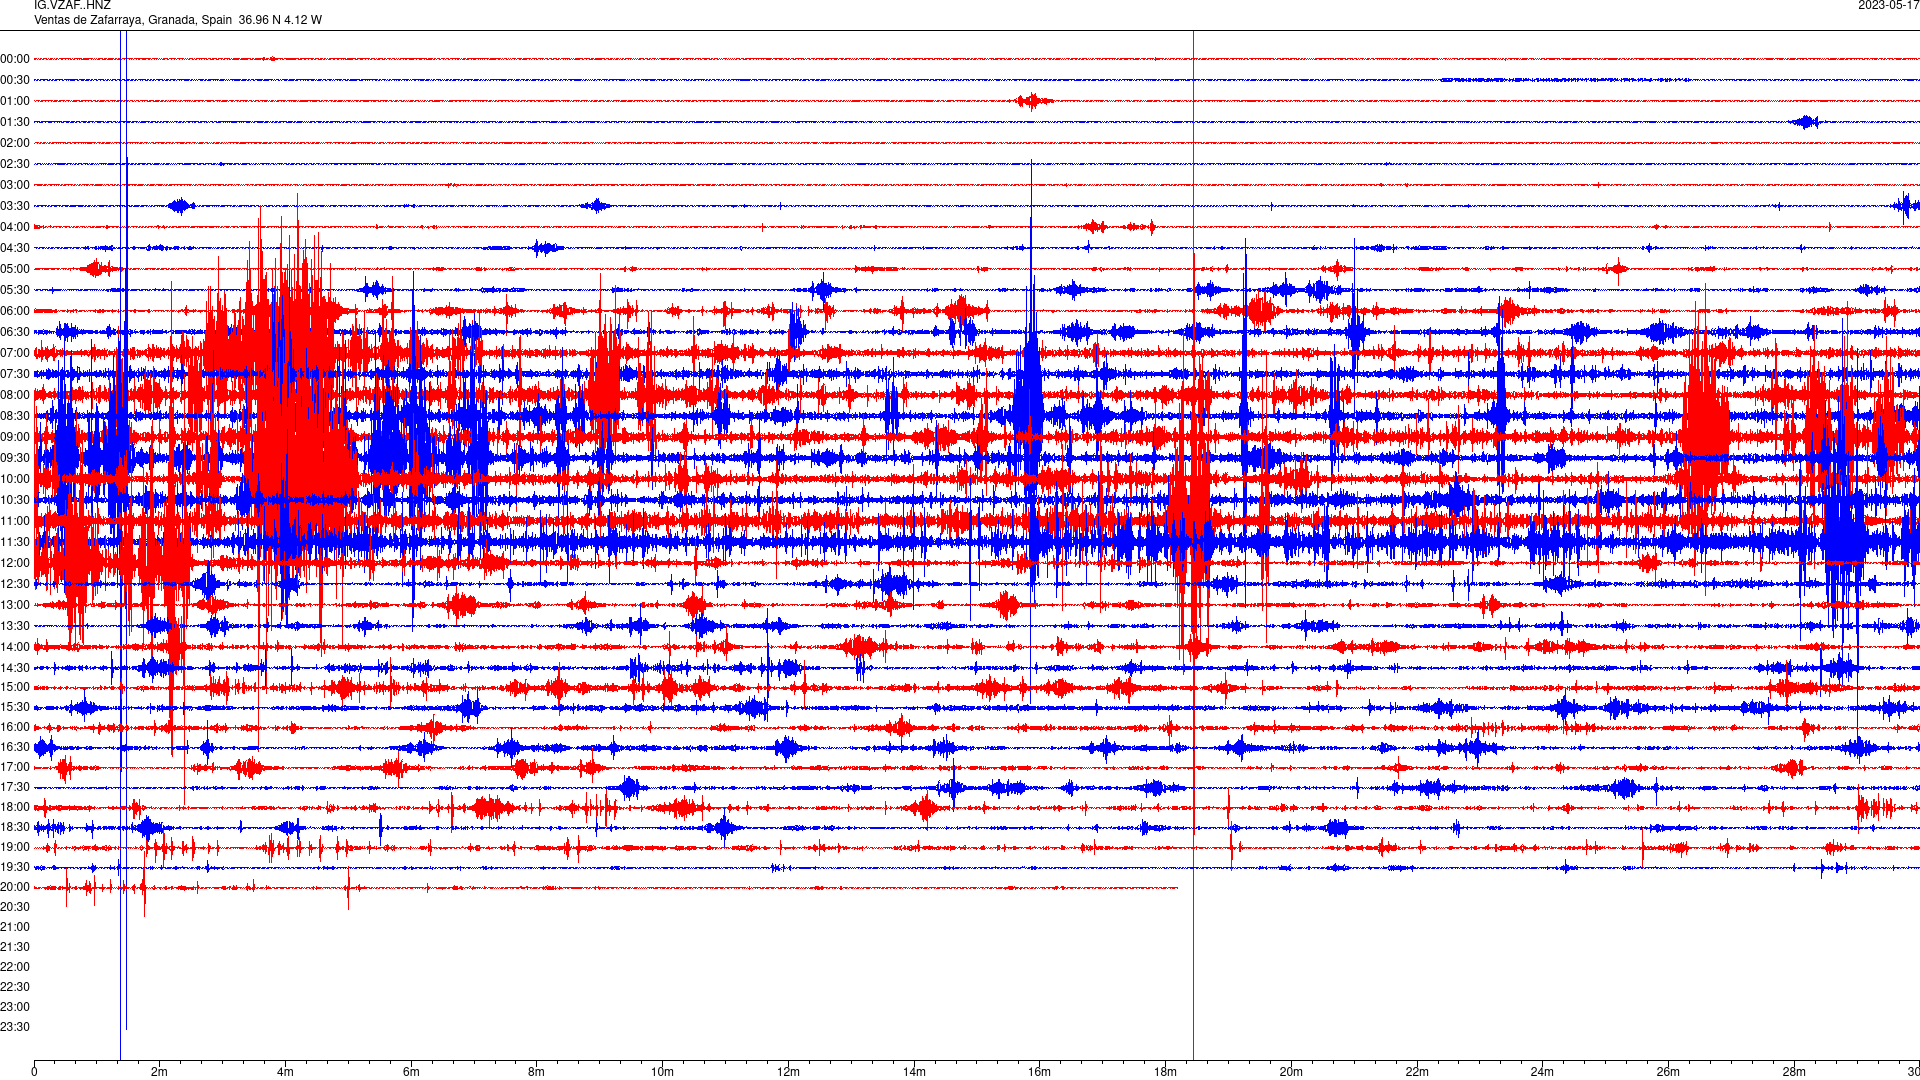
Task: Select the 03:30 time row label
Action: pos(15,206)
